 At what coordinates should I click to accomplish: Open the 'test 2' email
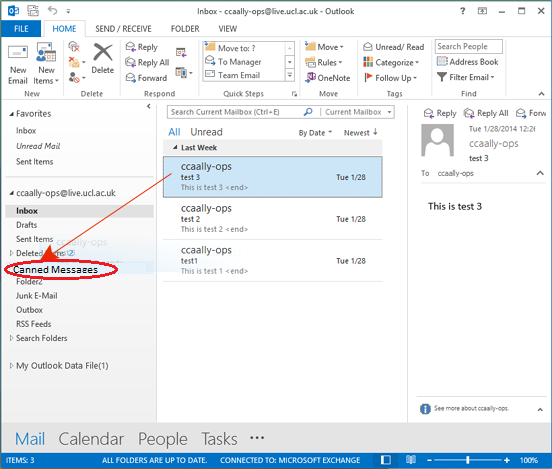272,219
